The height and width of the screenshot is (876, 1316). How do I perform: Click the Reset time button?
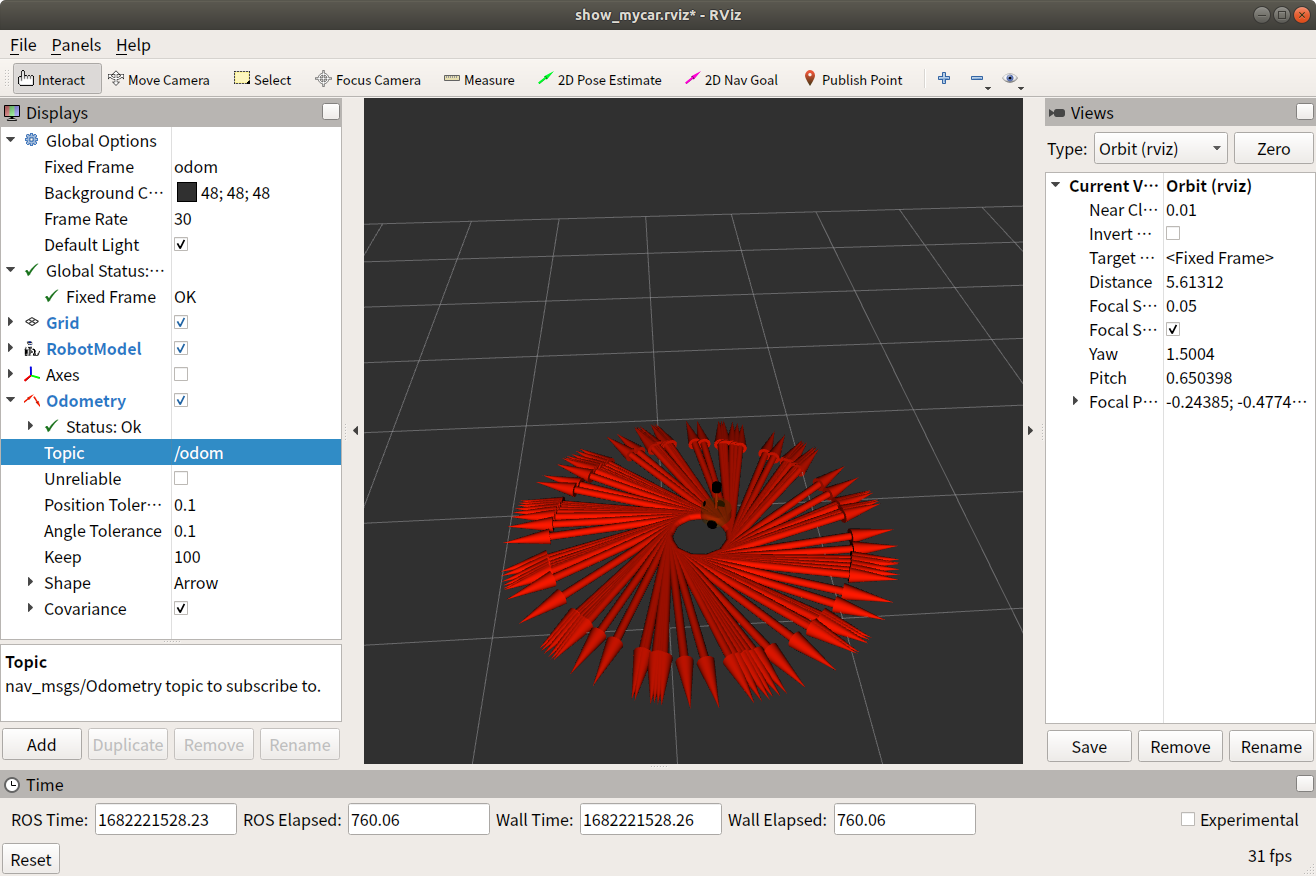(x=31, y=860)
